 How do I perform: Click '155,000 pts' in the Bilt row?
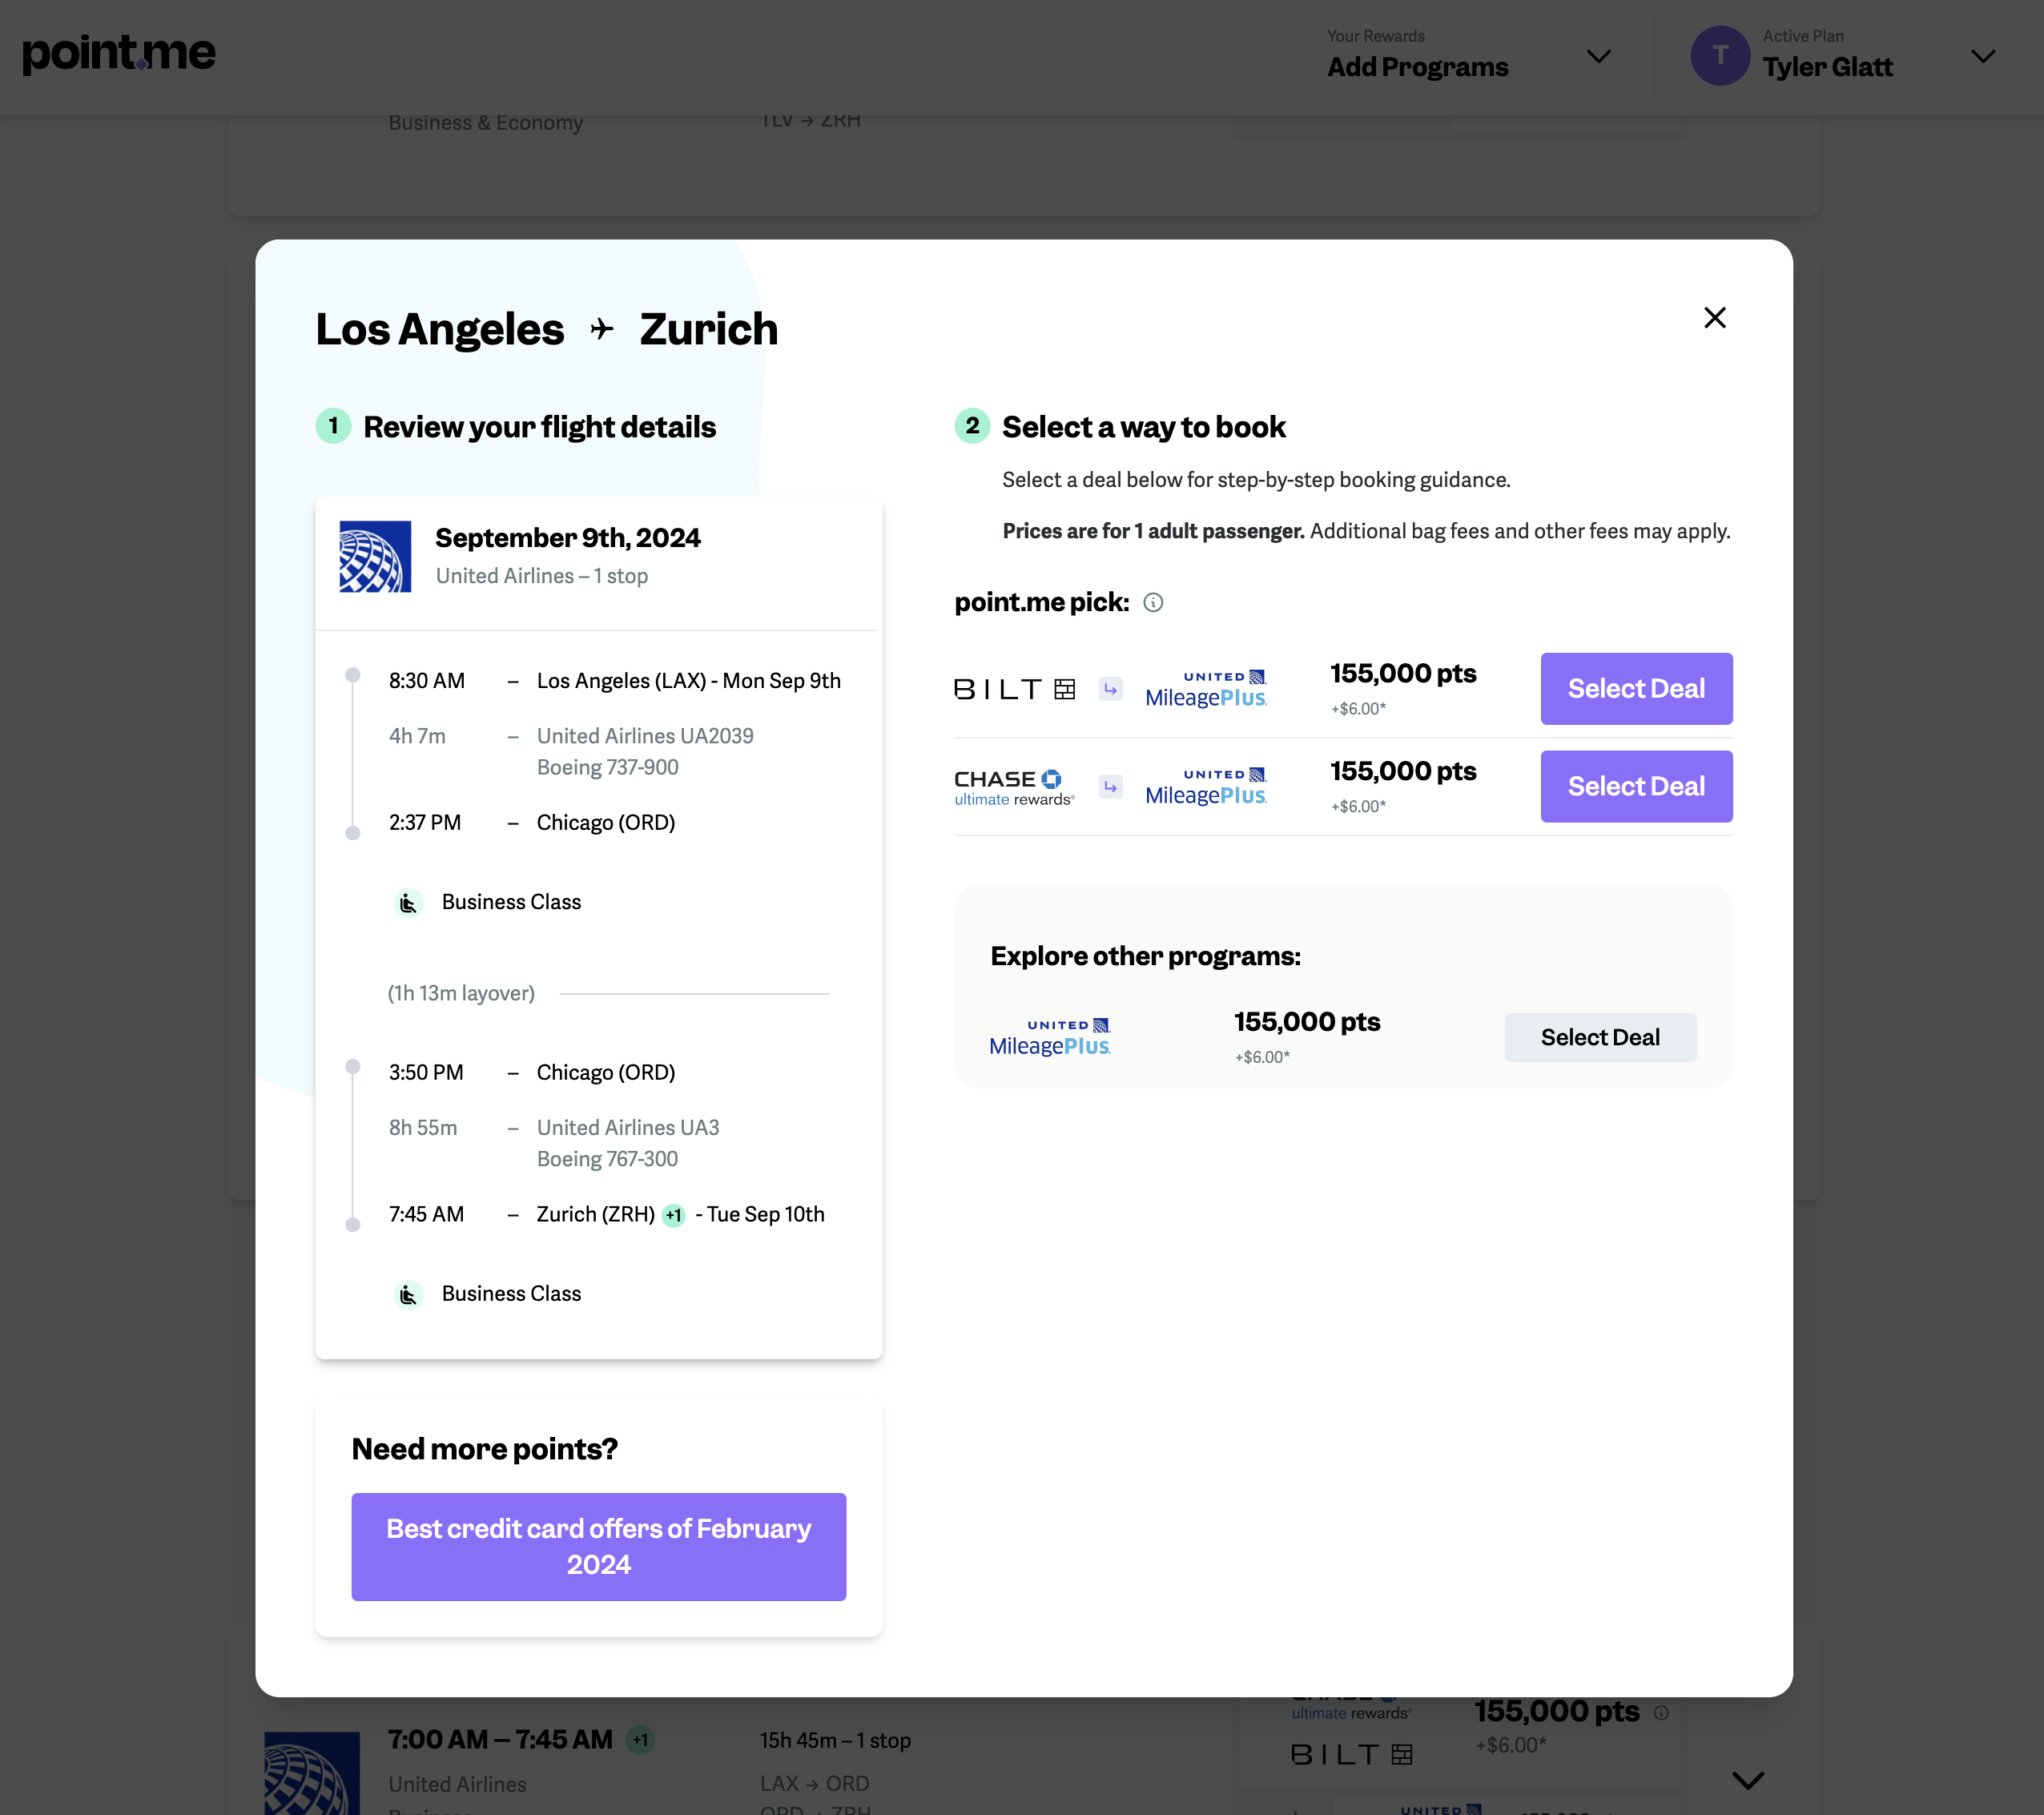(1403, 673)
